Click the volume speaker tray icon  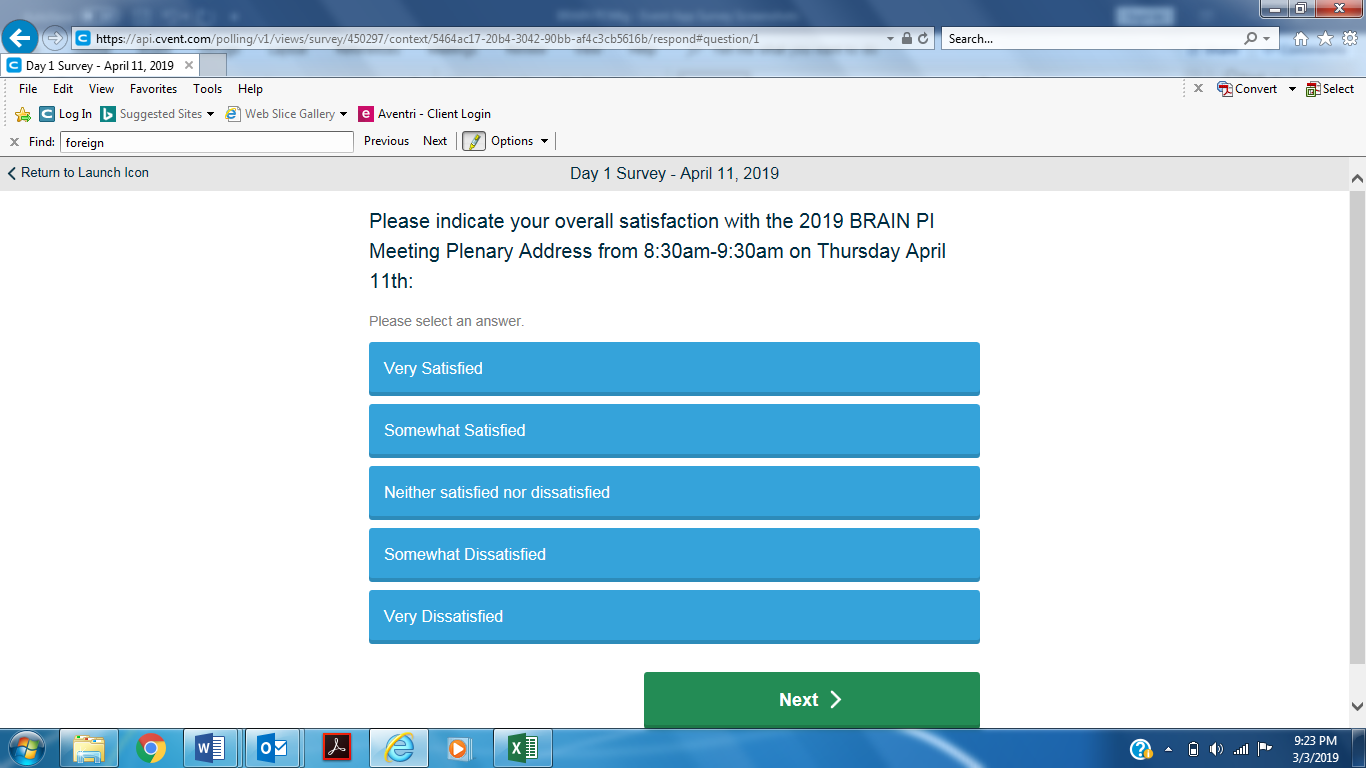pyautogui.click(x=1216, y=749)
